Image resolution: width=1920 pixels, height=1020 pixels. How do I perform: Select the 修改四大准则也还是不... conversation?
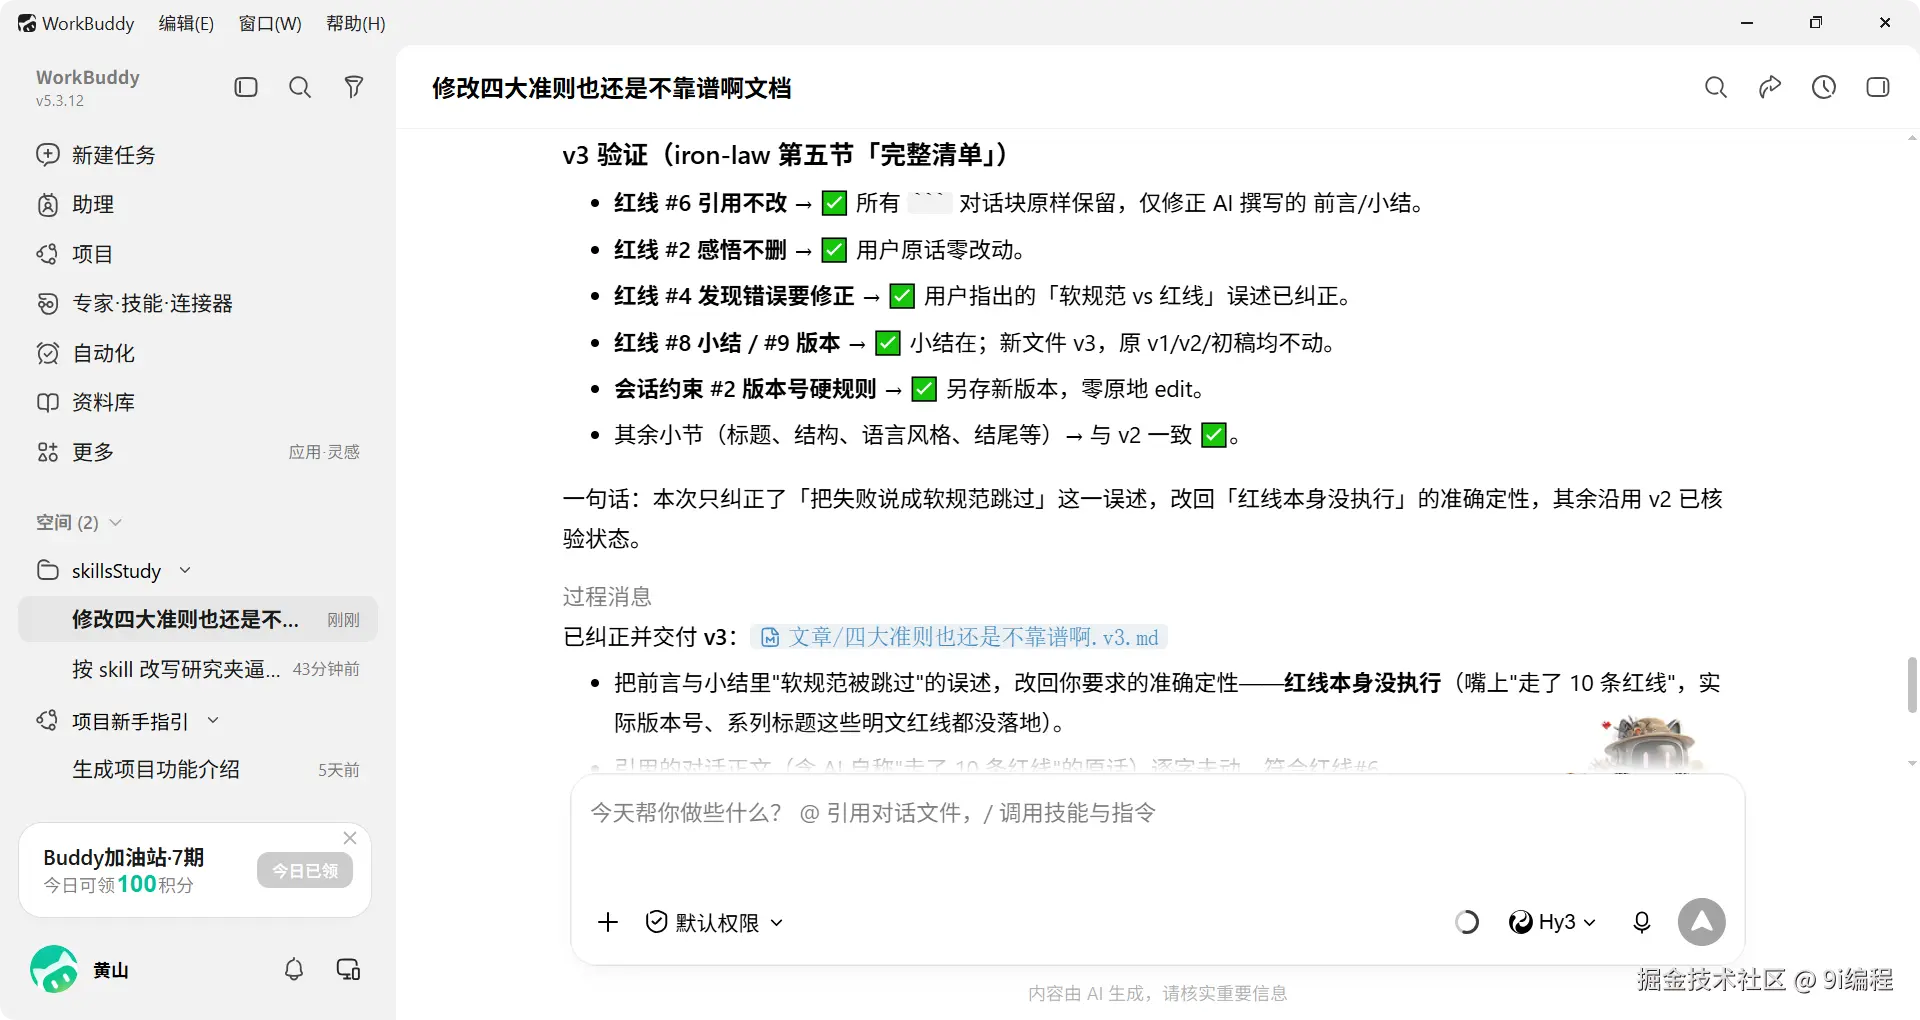(x=198, y=619)
